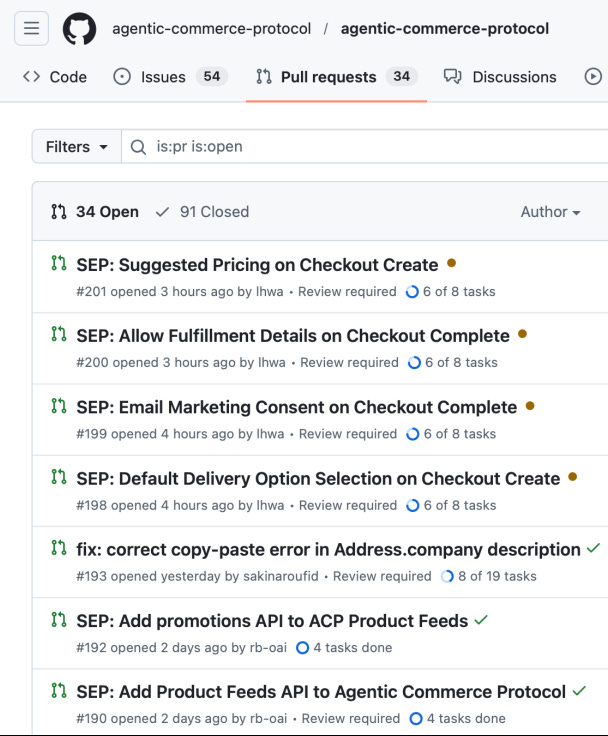The image size is (608, 736).
Task: Show the 34 Open pull requests
Action: [95, 212]
